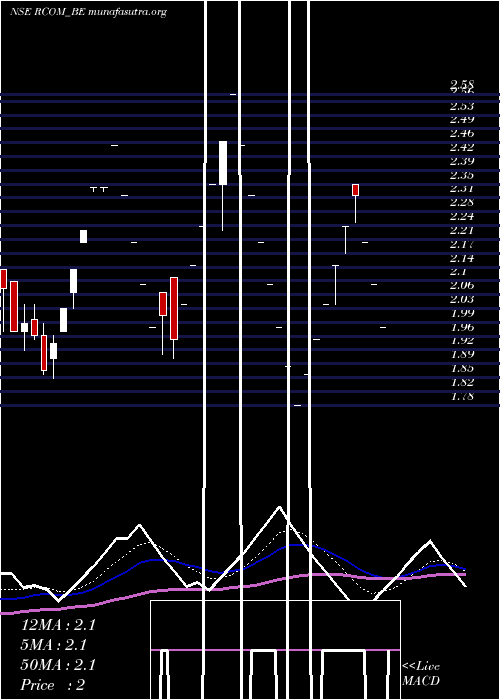Select the 2.21 price axis label
This screenshot has width=500, height=700.
pos(462,230)
